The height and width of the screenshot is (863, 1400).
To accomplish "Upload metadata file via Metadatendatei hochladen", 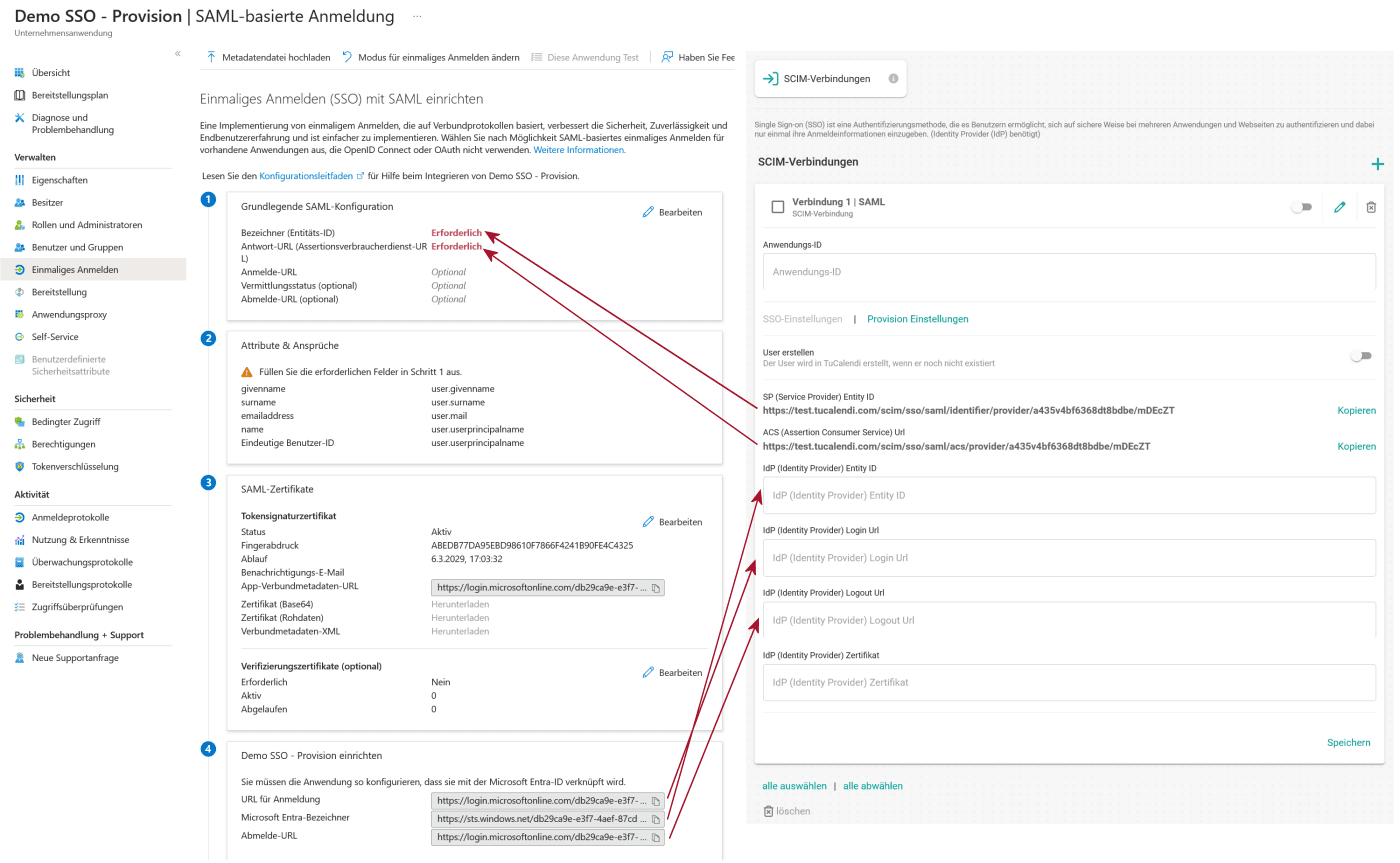I will (268, 57).
